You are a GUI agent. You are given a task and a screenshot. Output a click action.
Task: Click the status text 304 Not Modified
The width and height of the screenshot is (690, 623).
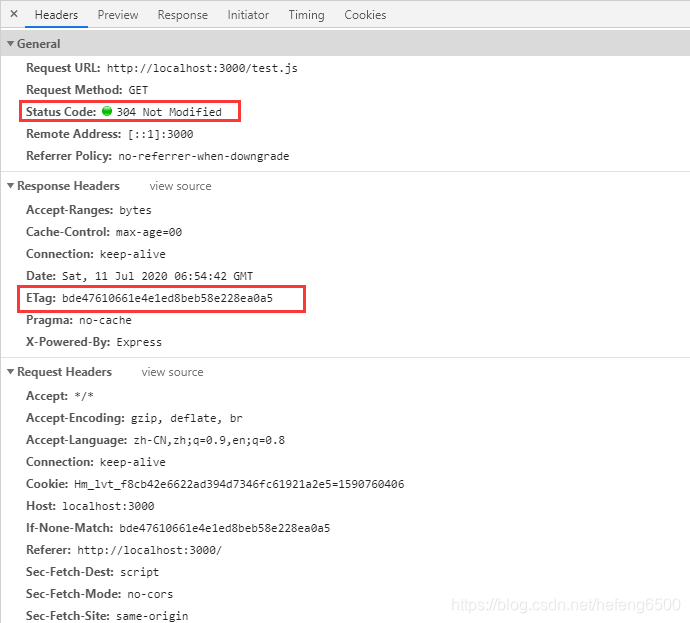pos(169,112)
